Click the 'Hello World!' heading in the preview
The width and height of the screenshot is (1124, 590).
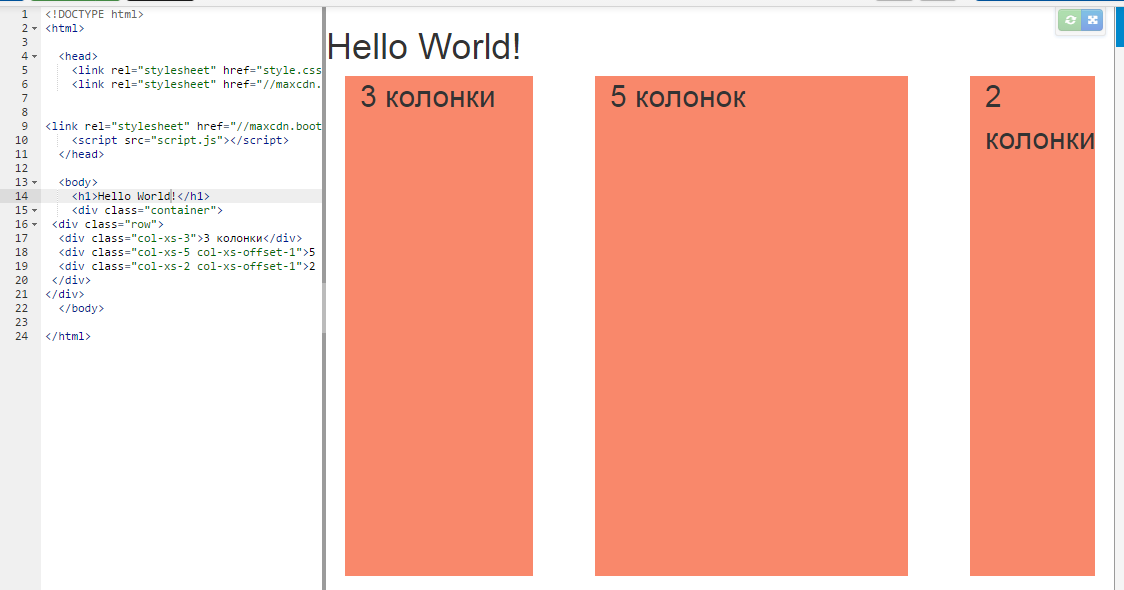click(x=424, y=46)
